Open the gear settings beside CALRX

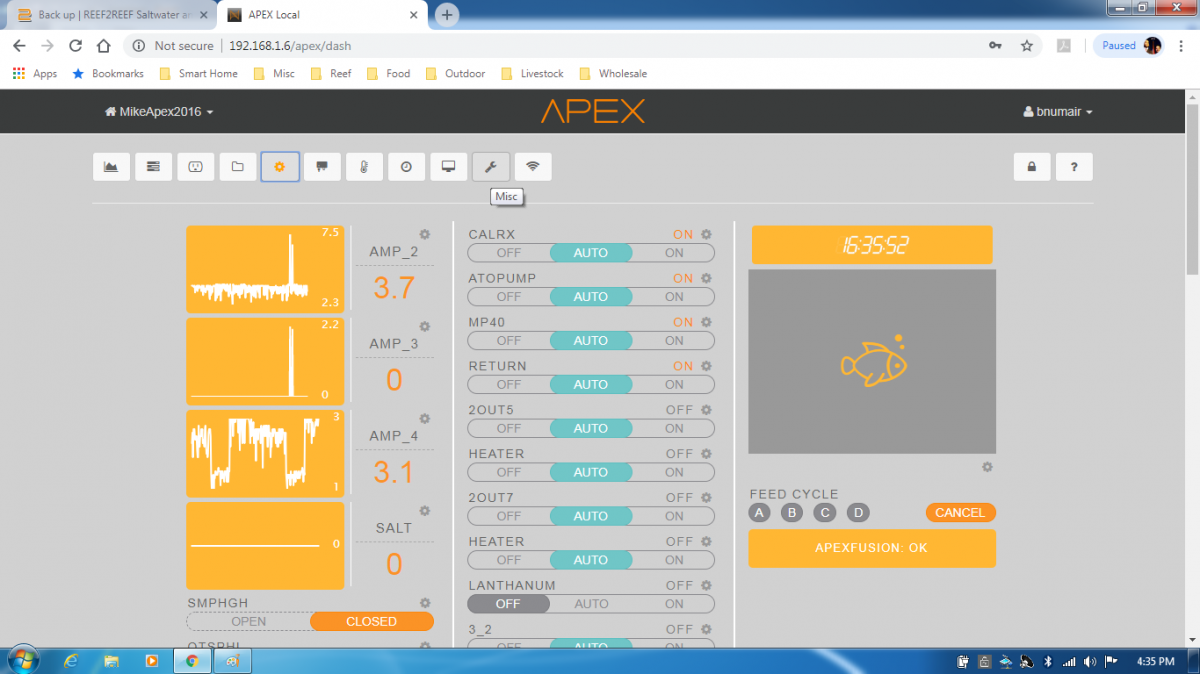pyautogui.click(x=706, y=235)
